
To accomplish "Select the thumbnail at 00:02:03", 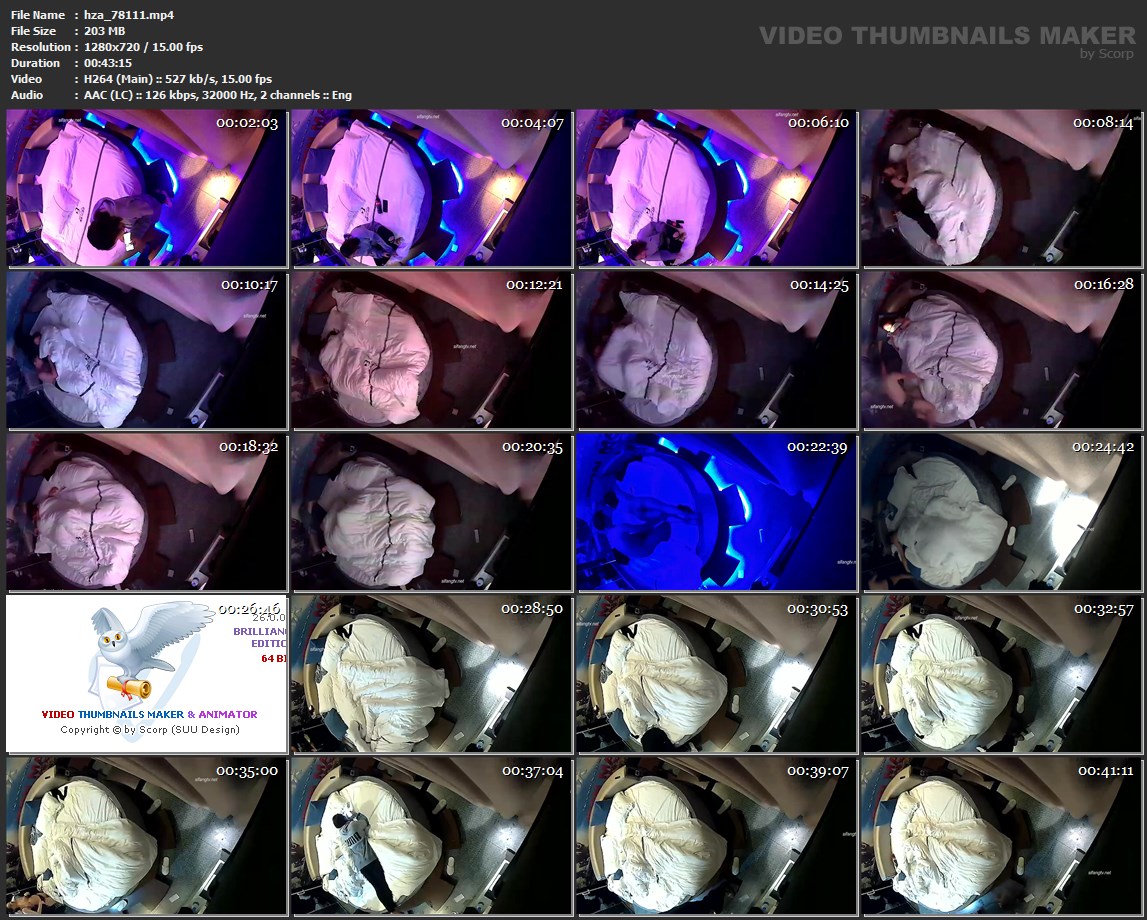I will tap(146, 188).
